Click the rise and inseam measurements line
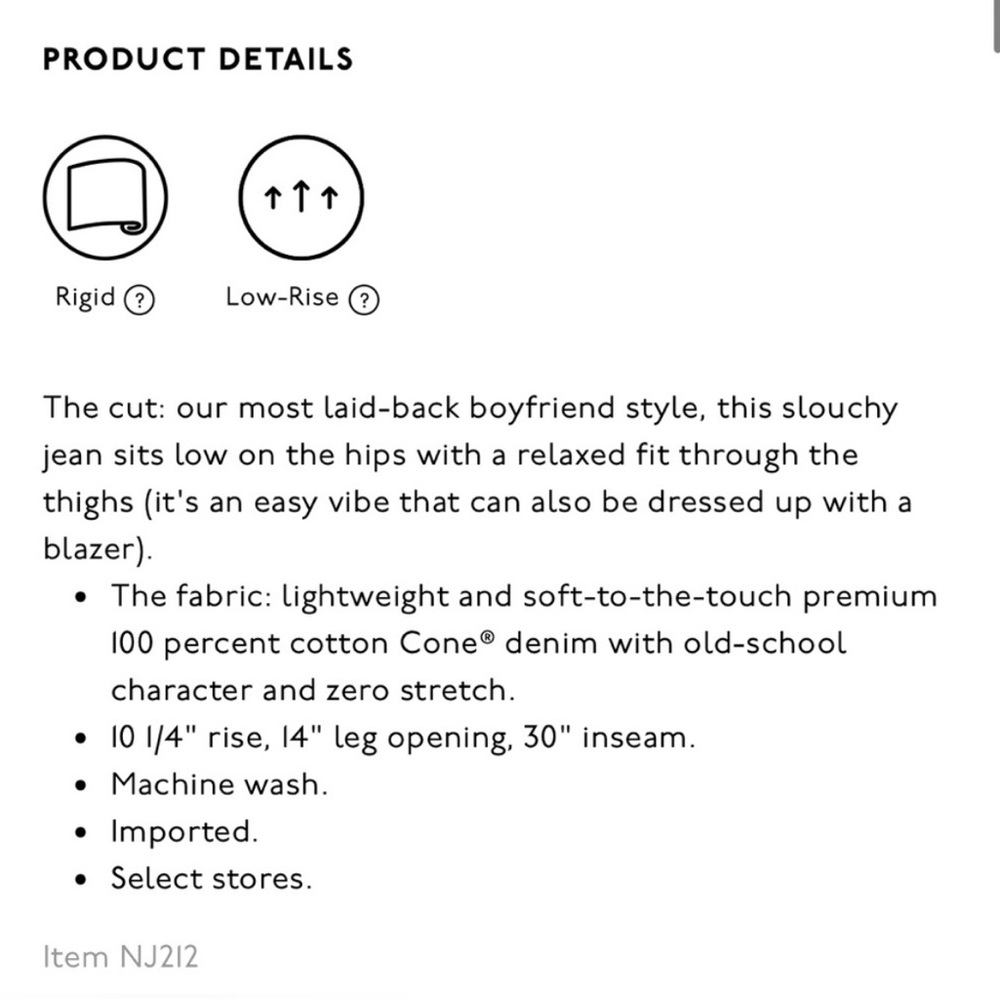1000x1000 pixels. pyautogui.click(x=402, y=737)
